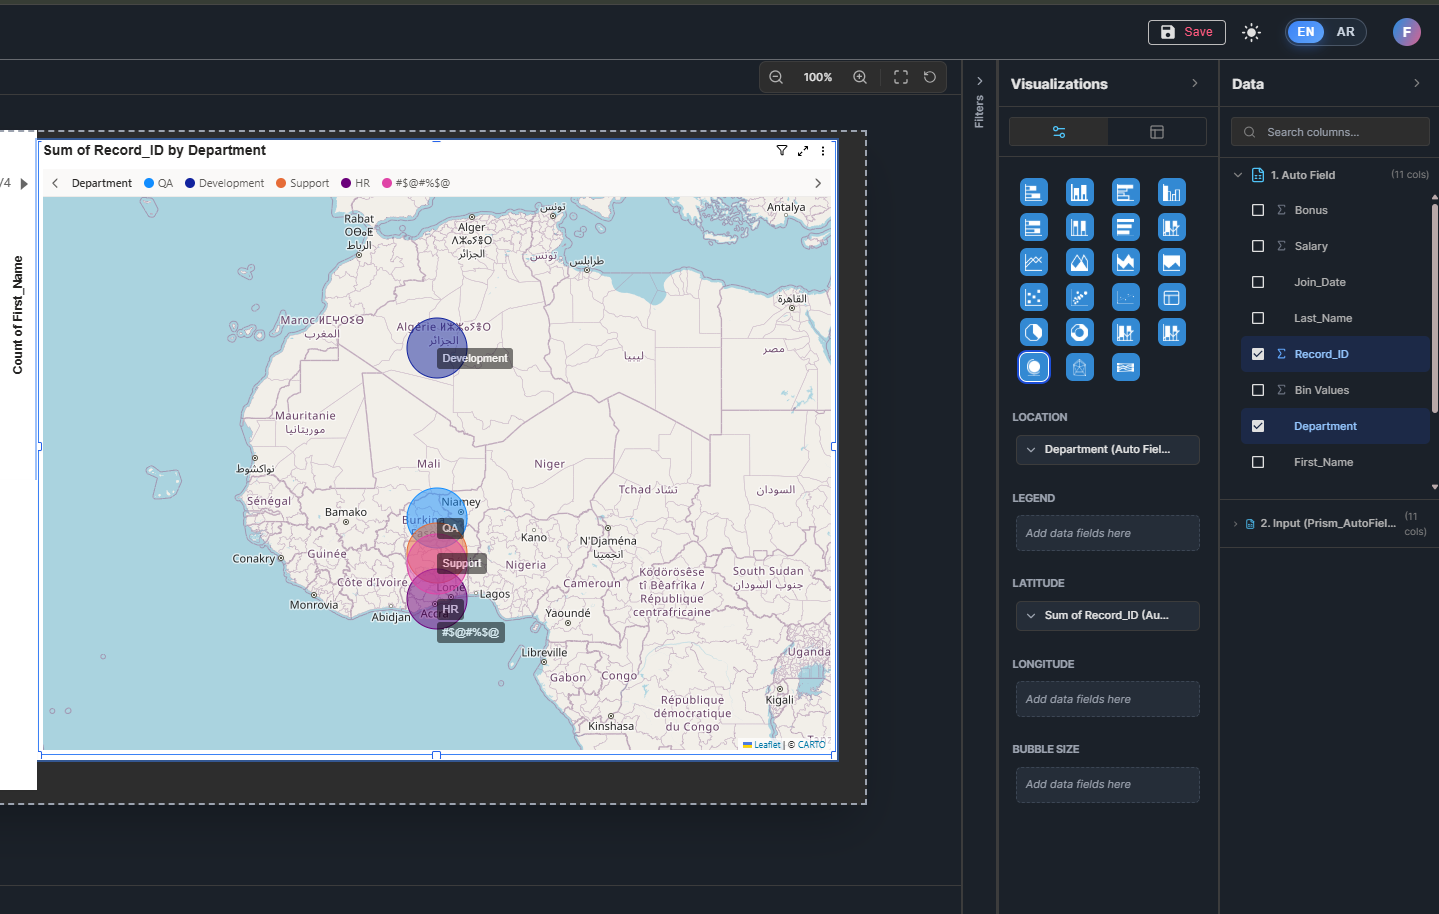The image size is (1439, 914).
Task: Click the blue QA legend color dot
Action: (149, 183)
